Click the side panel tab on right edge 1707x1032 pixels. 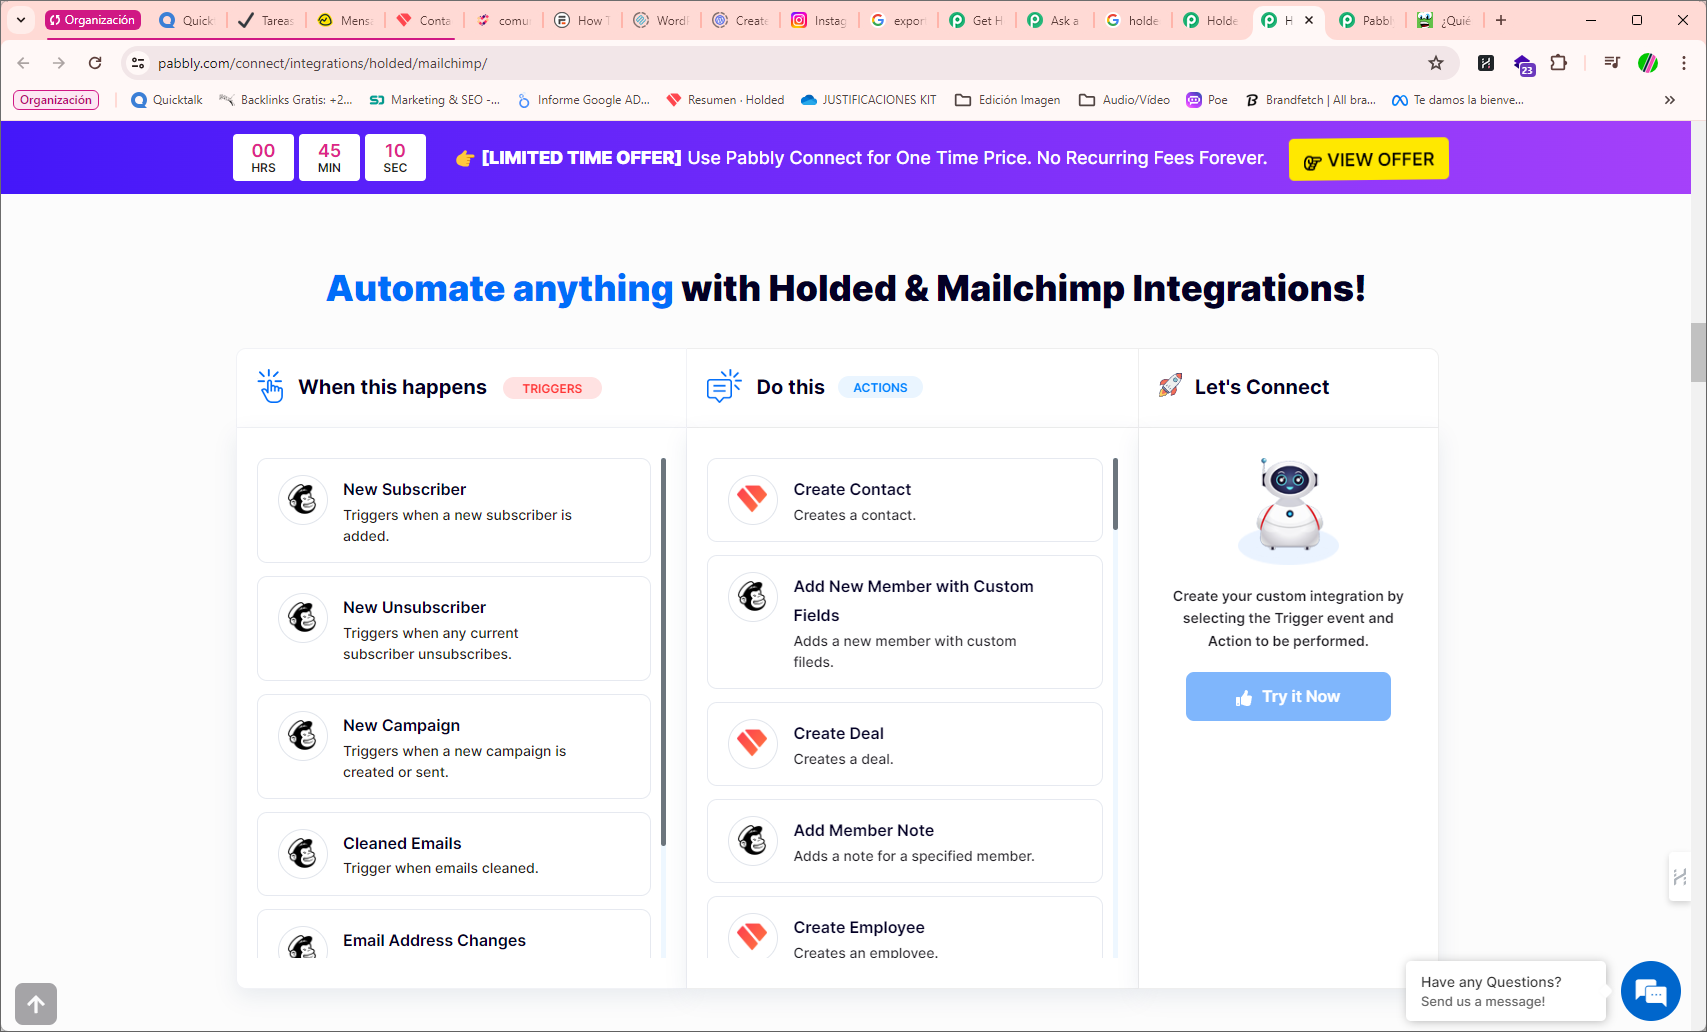tap(1679, 877)
